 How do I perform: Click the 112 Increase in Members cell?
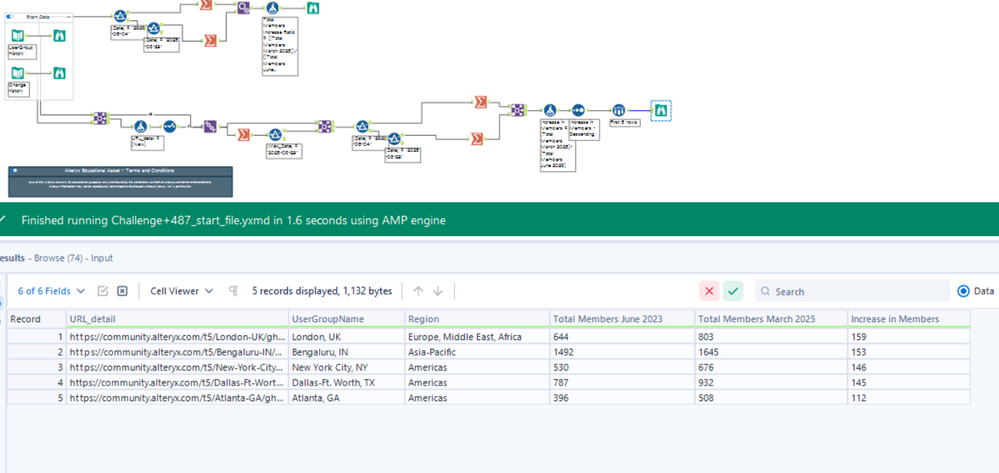(x=909, y=398)
